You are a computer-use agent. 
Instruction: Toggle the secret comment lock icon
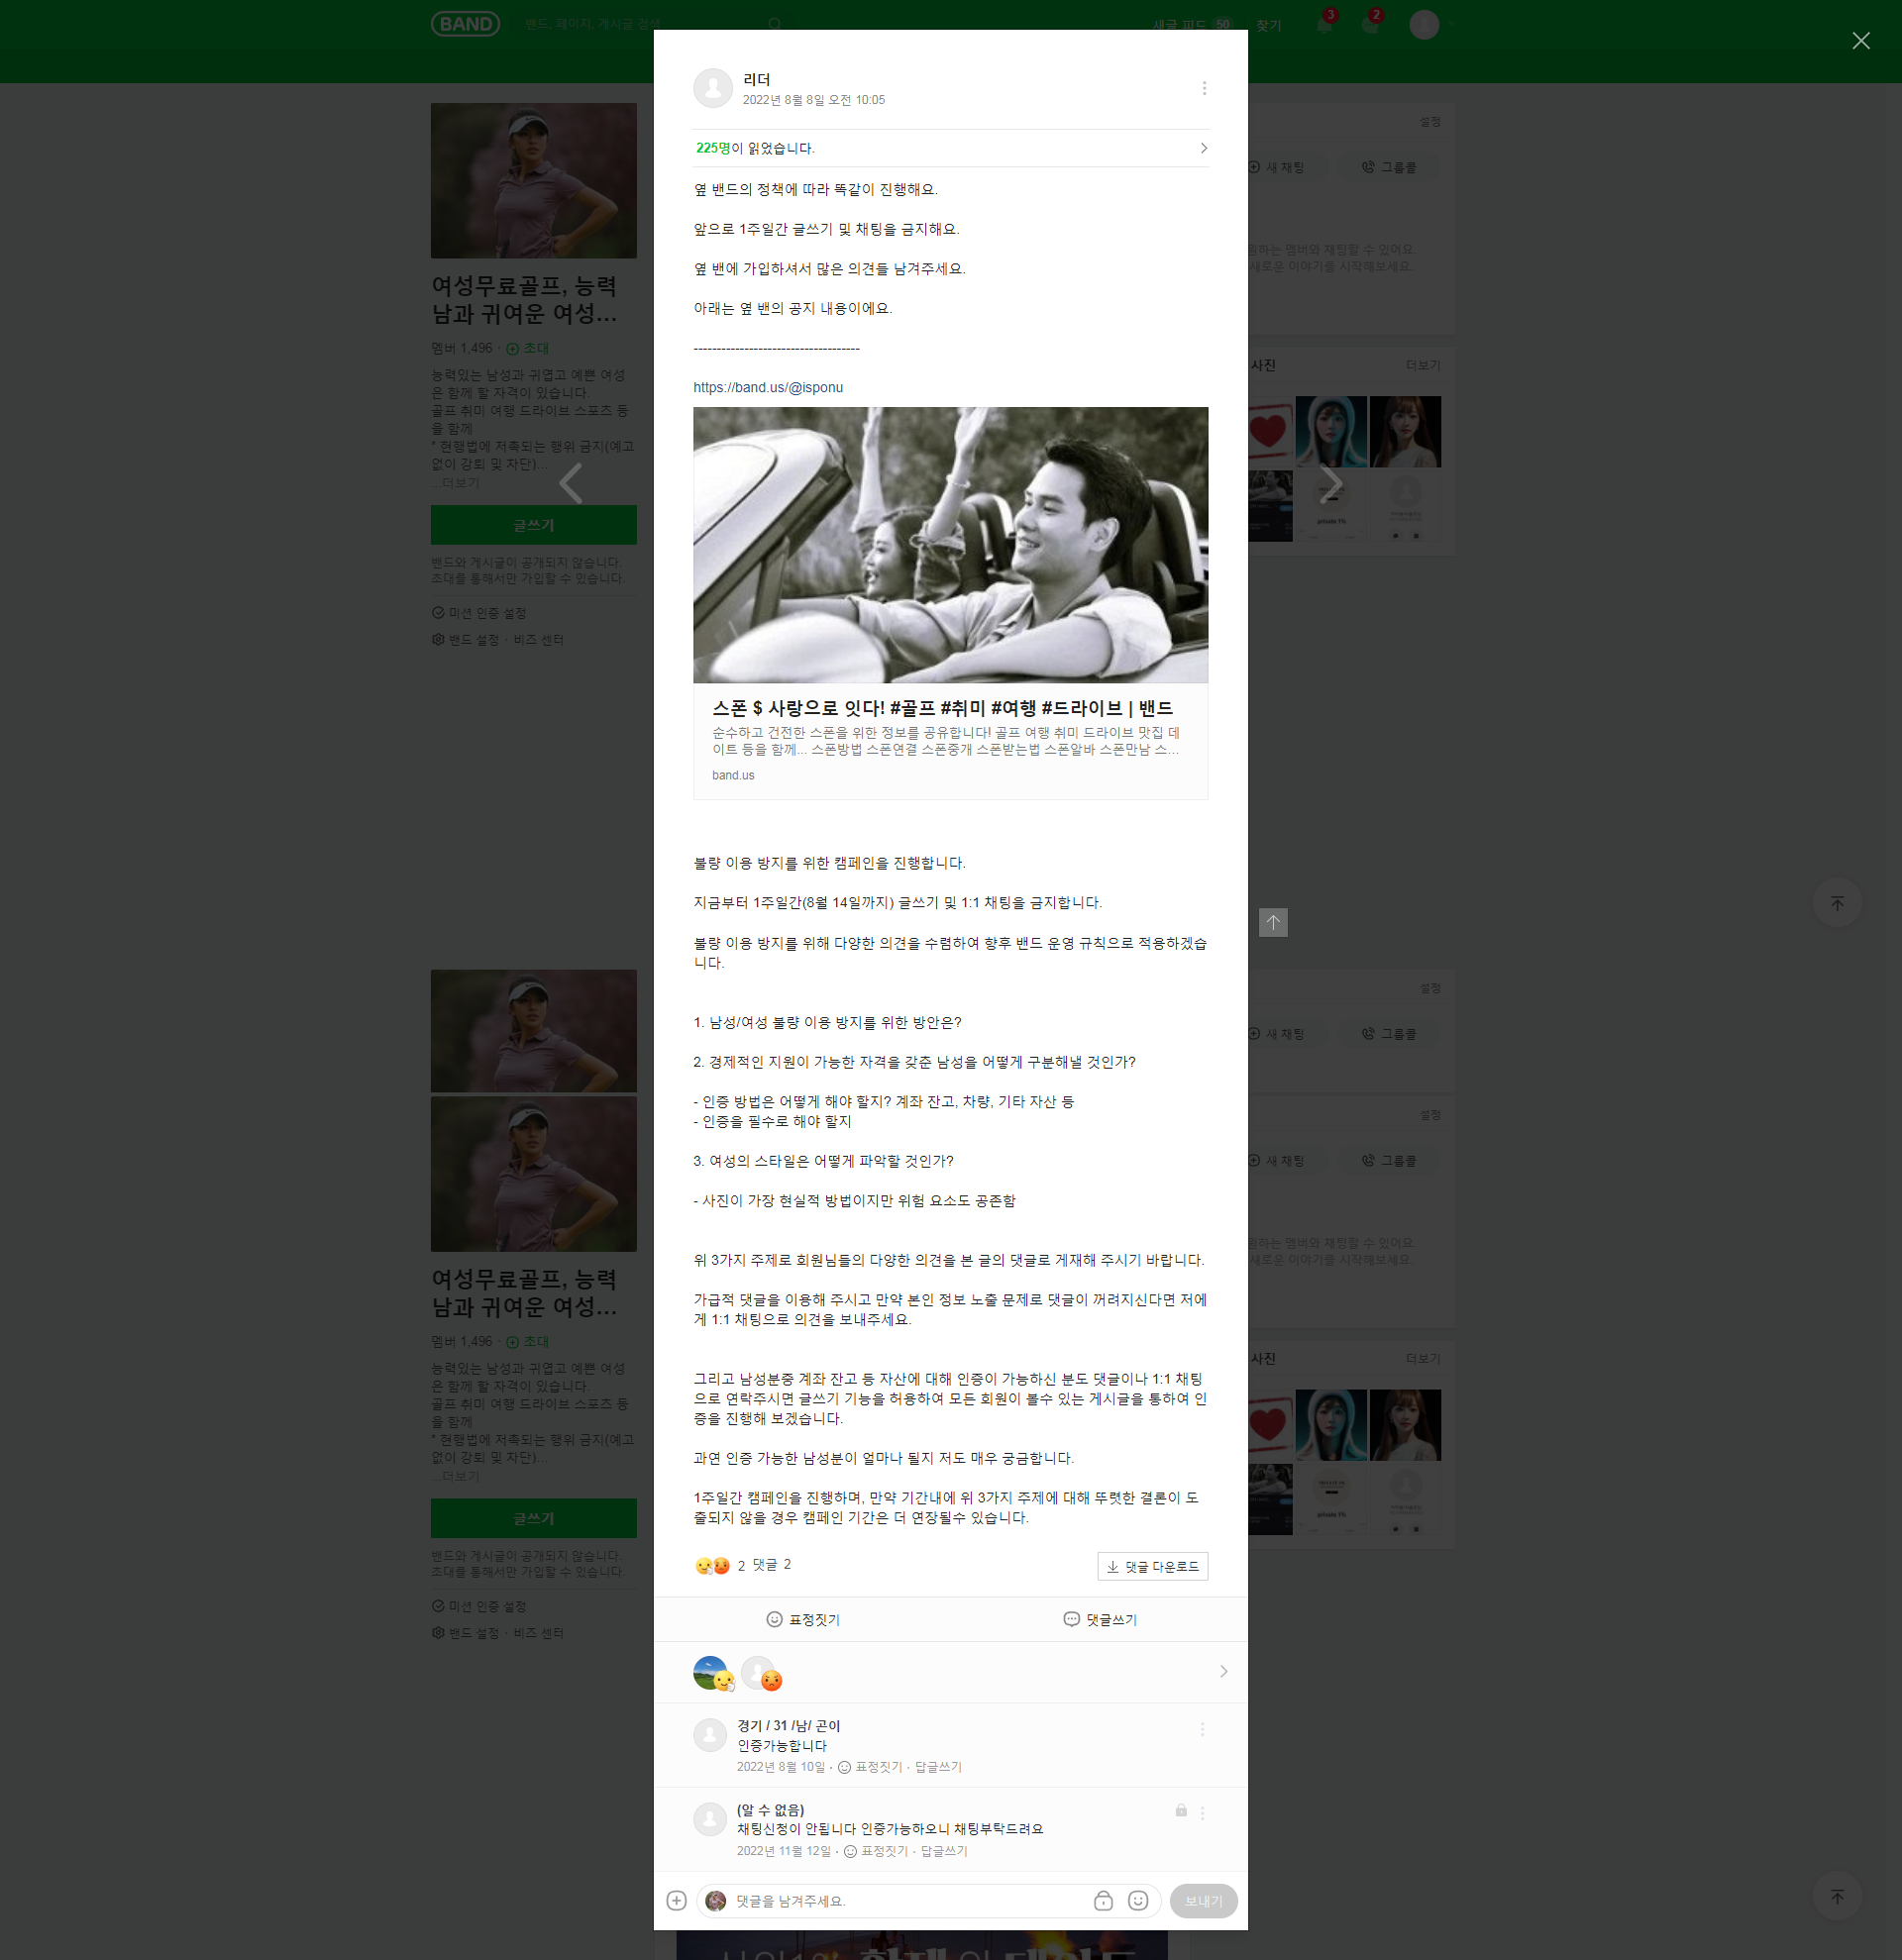(x=1103, y=1900)
